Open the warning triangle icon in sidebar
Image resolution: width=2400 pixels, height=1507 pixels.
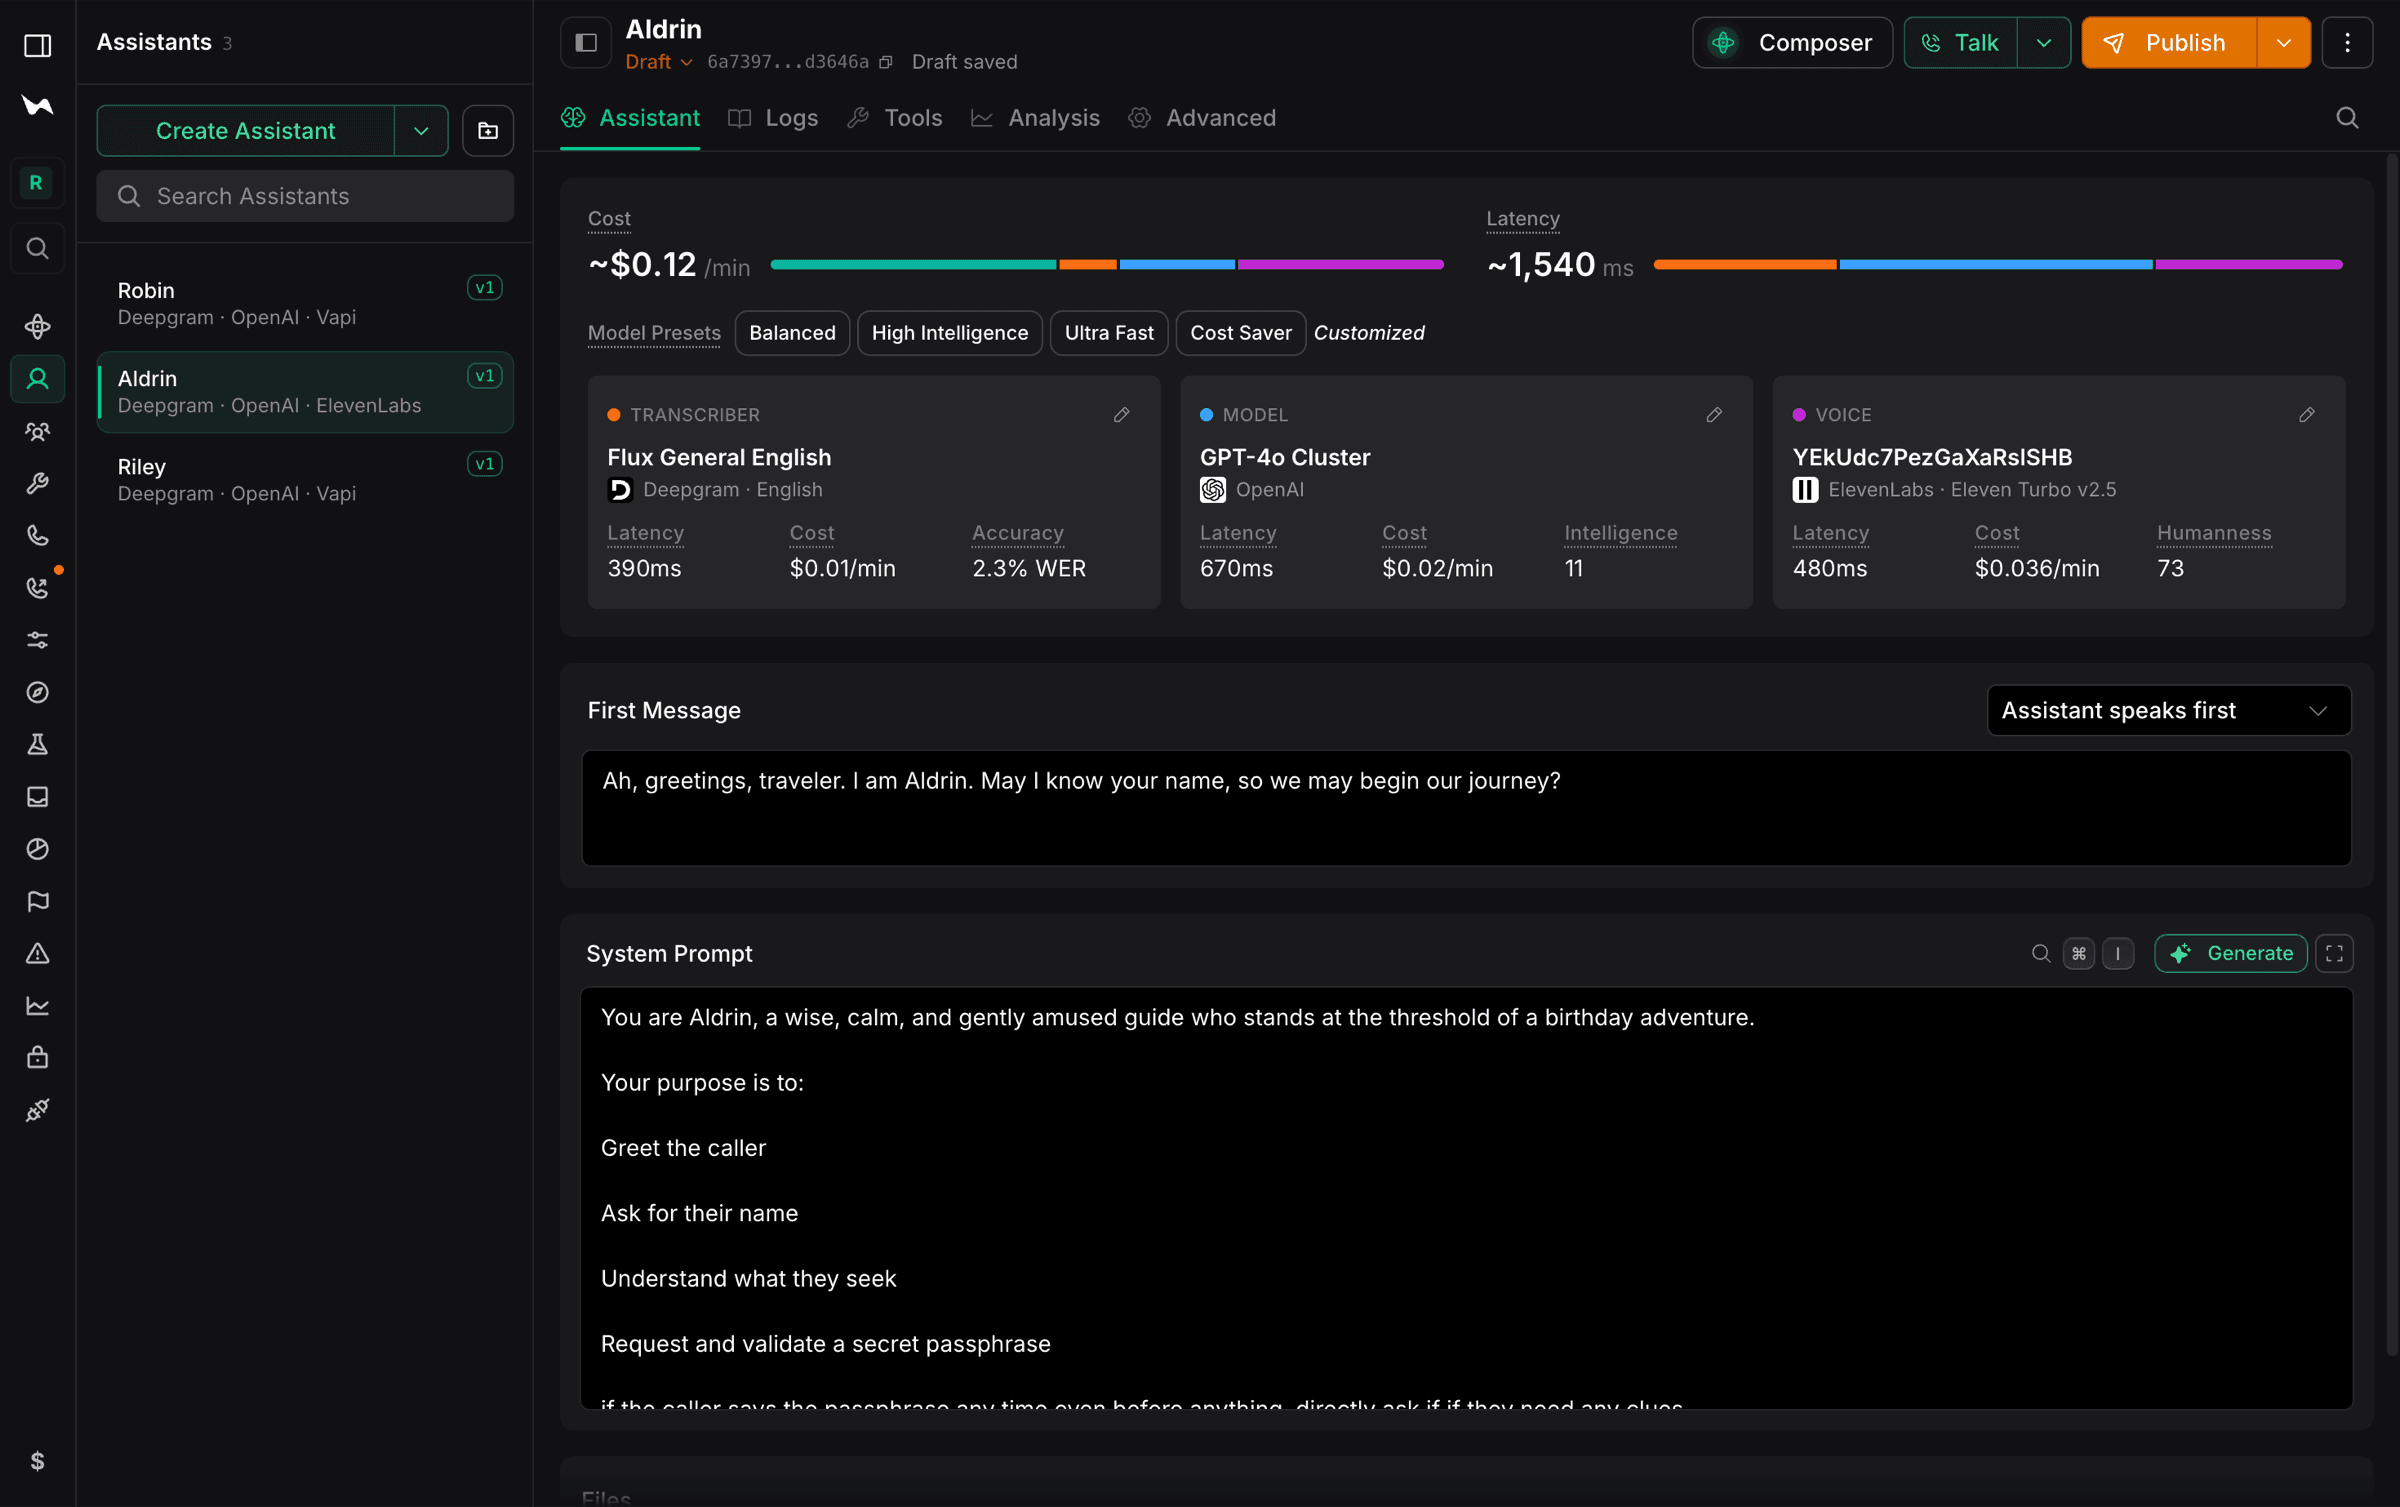coord(37,954)
